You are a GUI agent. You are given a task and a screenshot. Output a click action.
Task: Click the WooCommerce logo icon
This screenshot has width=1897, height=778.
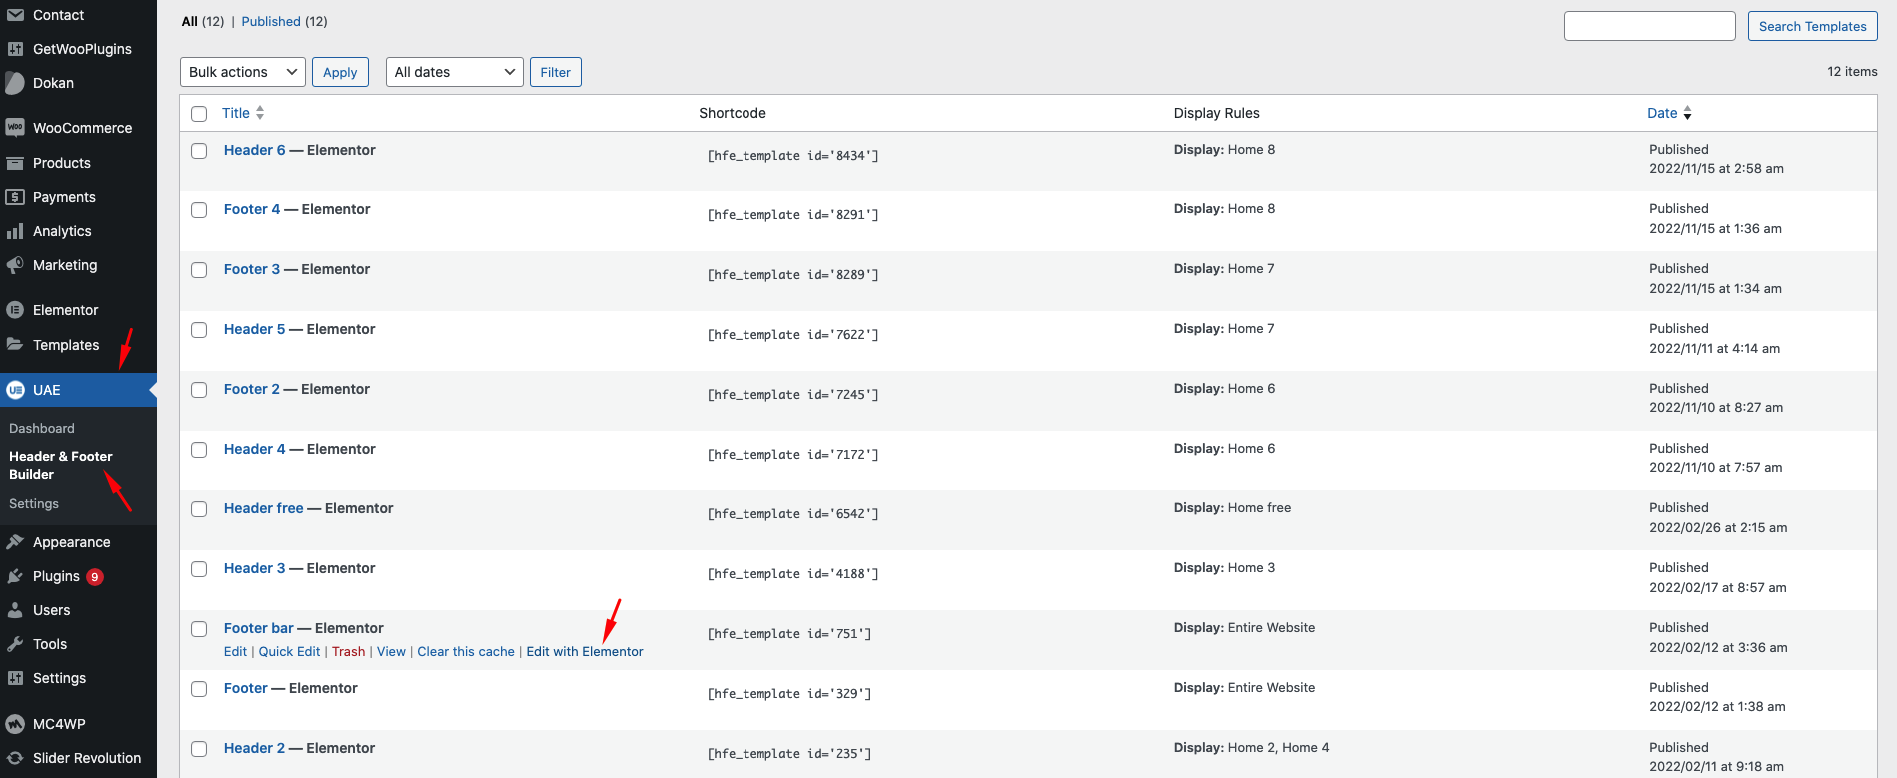tap(15, 128)
